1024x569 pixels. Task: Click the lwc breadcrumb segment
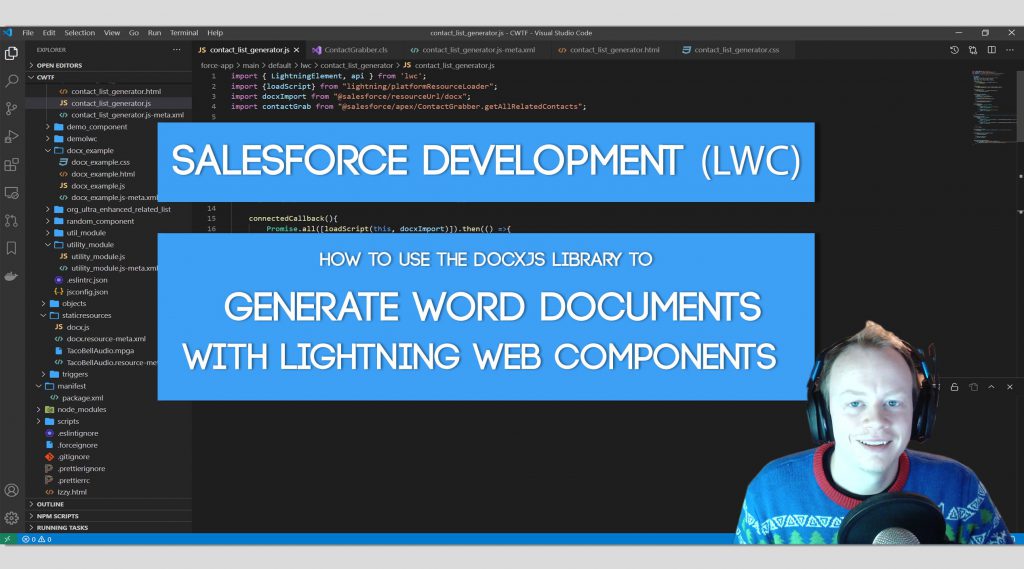[x=306, y=65]
